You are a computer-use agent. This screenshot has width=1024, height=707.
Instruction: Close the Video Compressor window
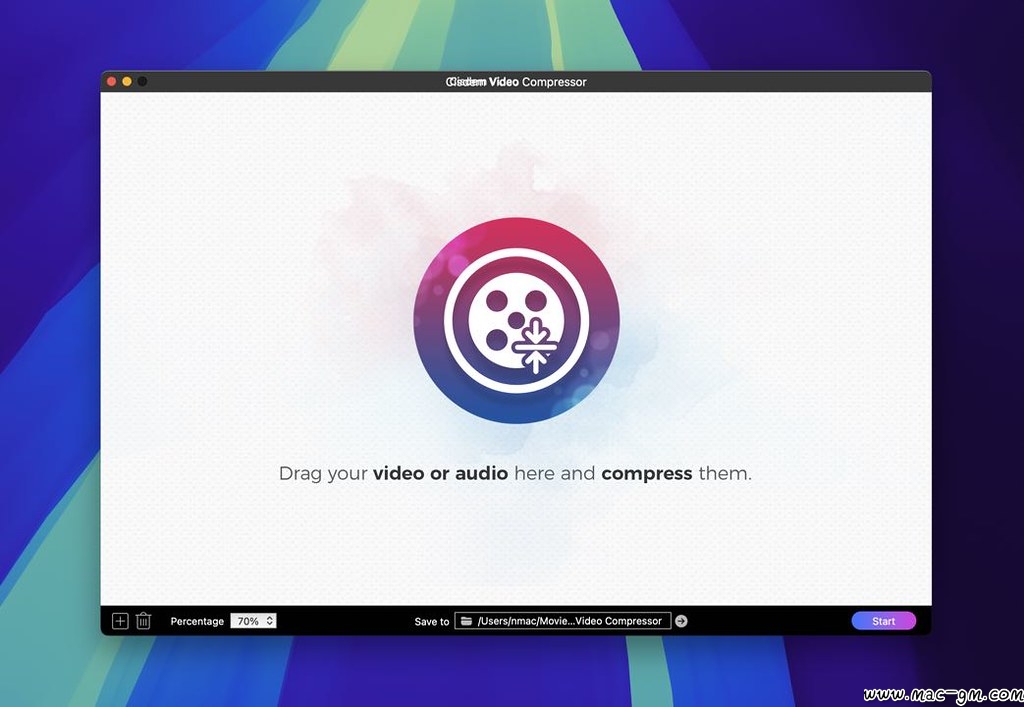(x=112, y=82)
